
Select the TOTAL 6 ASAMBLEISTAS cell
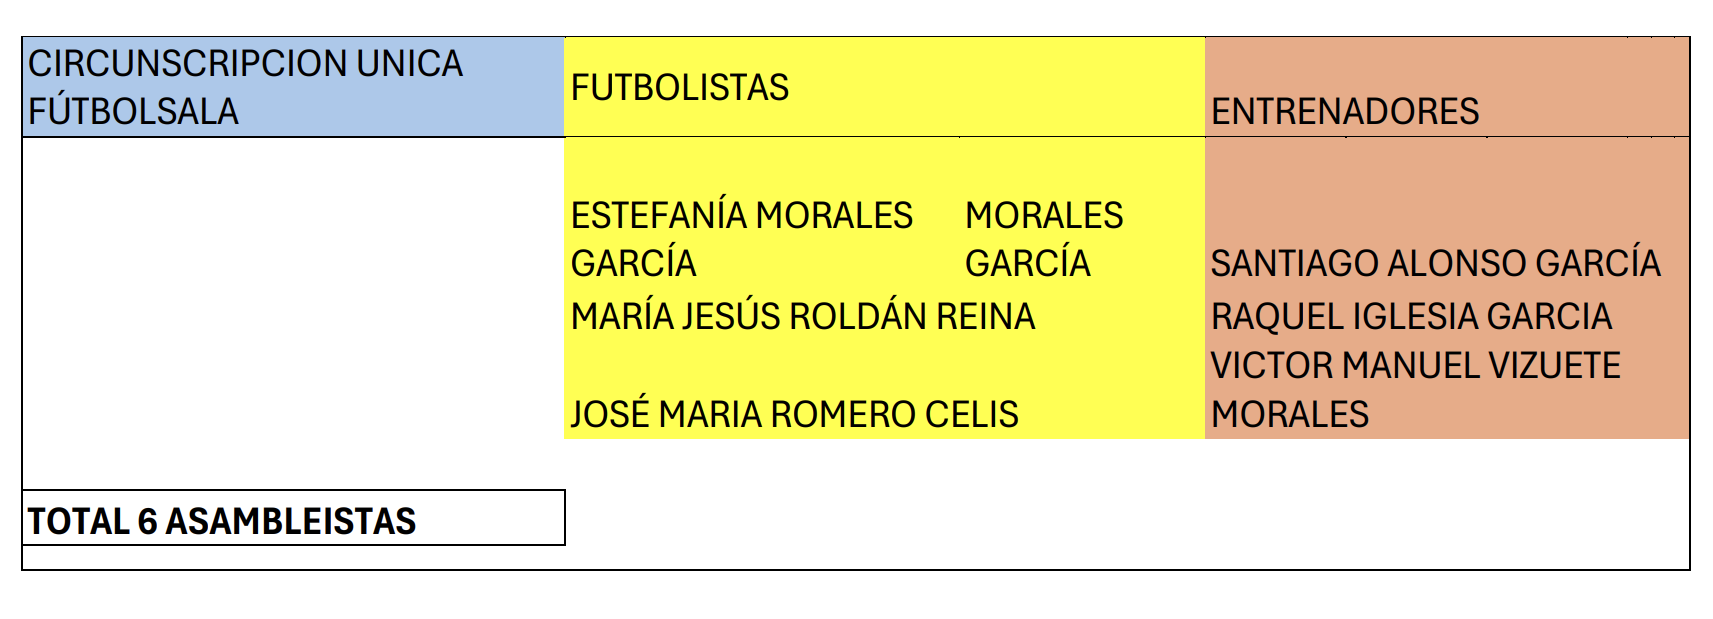click(x=293, y=518)
